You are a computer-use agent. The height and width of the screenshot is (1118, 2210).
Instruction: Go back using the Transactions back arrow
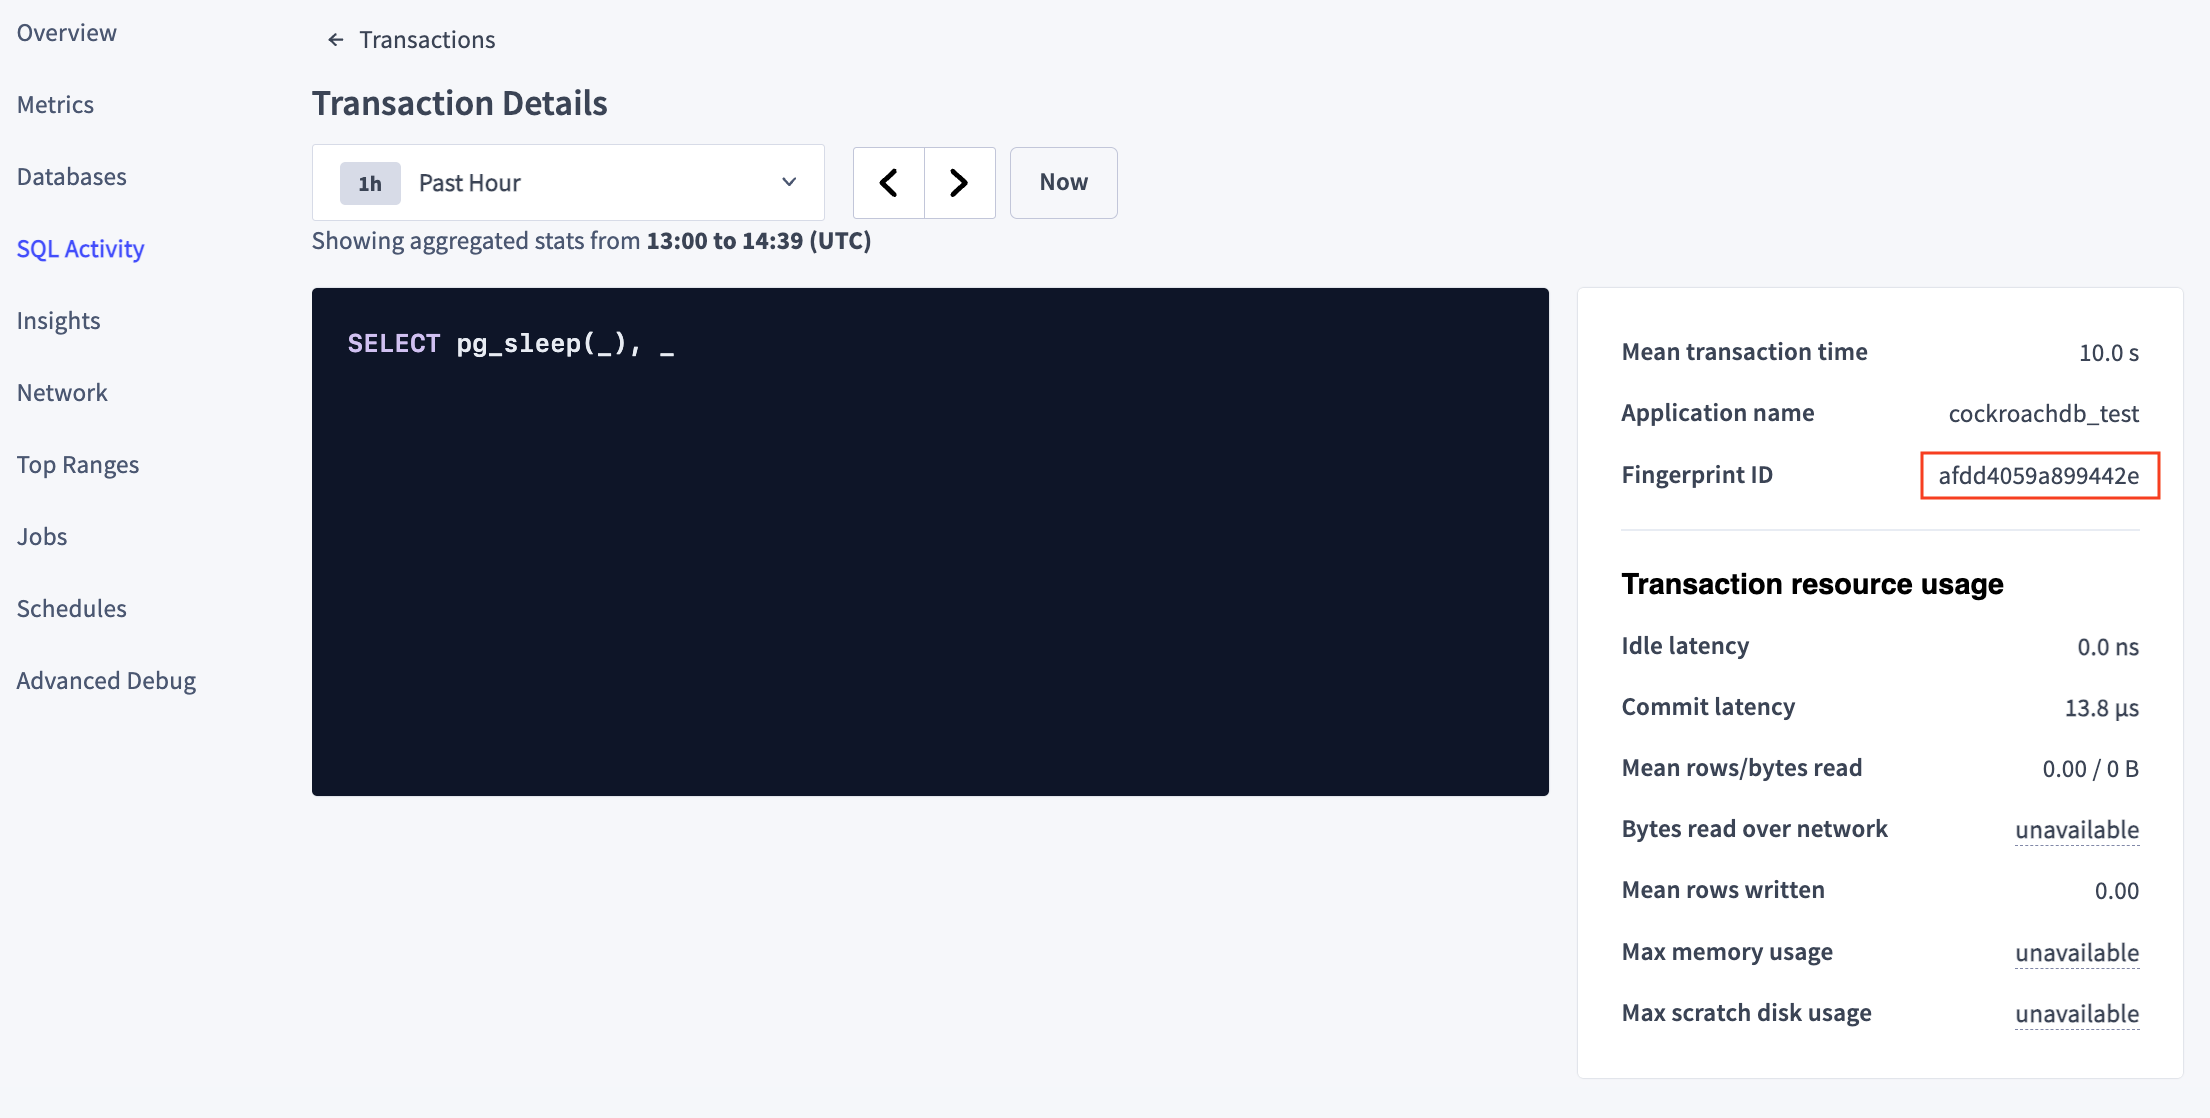pyautogui.click(x=335, y=40)
